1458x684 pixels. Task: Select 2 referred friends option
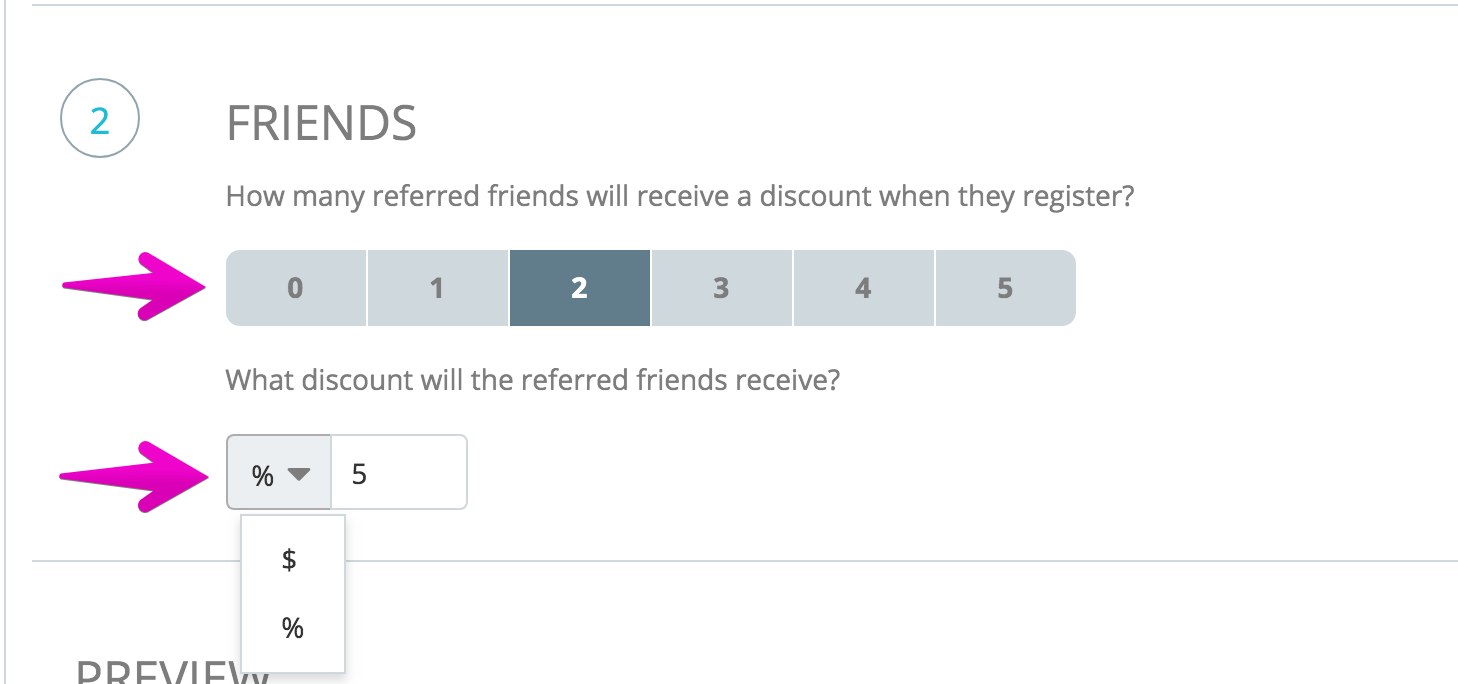coord(580,288)
